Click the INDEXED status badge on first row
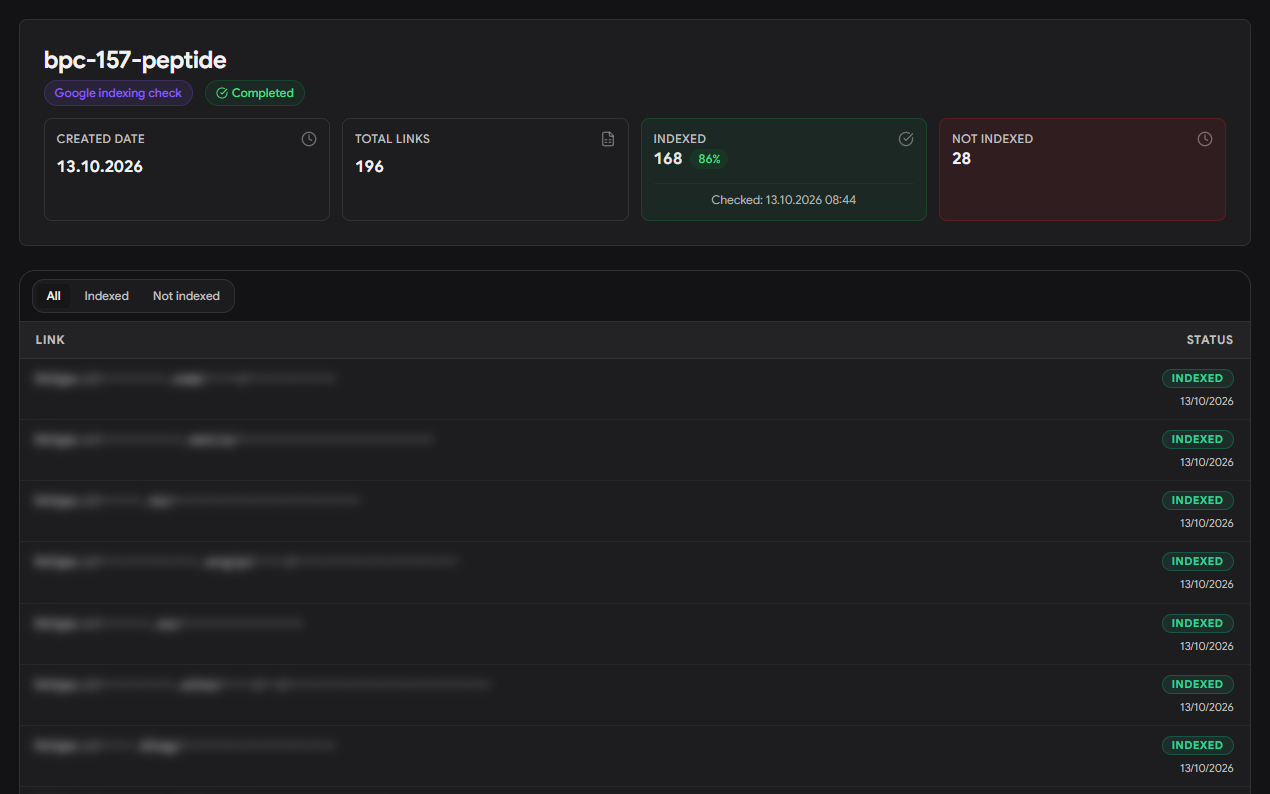Screen dimensions: 1270x794 tap(1197, 379)
